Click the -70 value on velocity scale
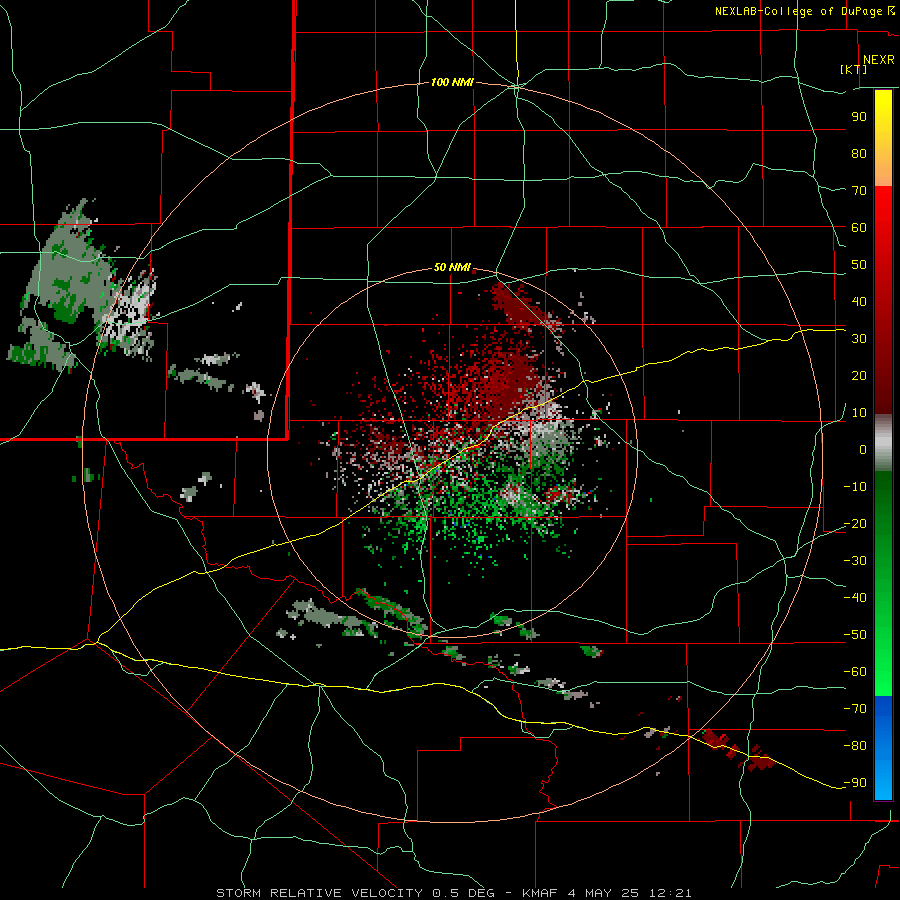This screenshot has height=900, width=900. point(855,709)
